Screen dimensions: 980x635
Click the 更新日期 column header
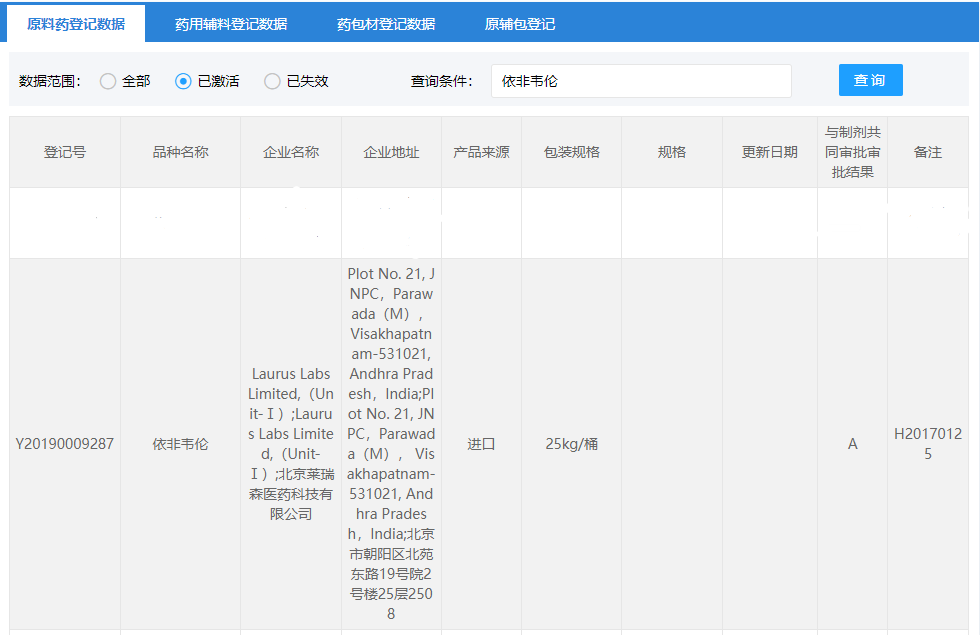(x=769, y=152)
